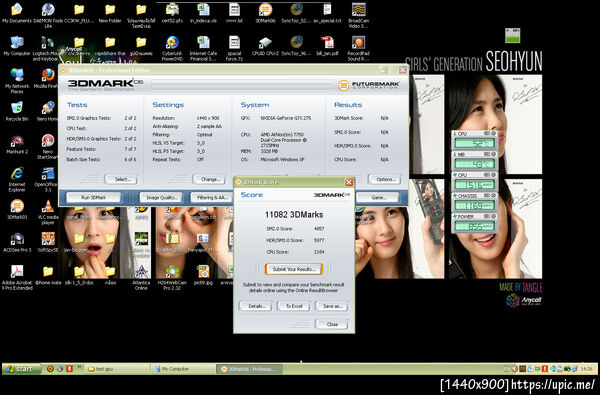Select the Internet Cafe Financial spreadsheet icon
The width and height of the screenshot is (600, 395).
pyautogui.click(x=203, y=48)
